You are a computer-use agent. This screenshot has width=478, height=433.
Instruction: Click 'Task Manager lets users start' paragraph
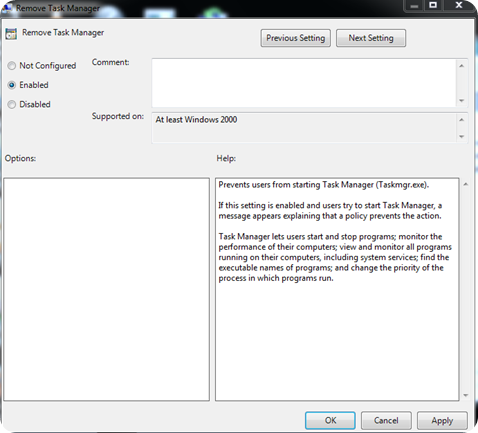click(x=335, y=257)
